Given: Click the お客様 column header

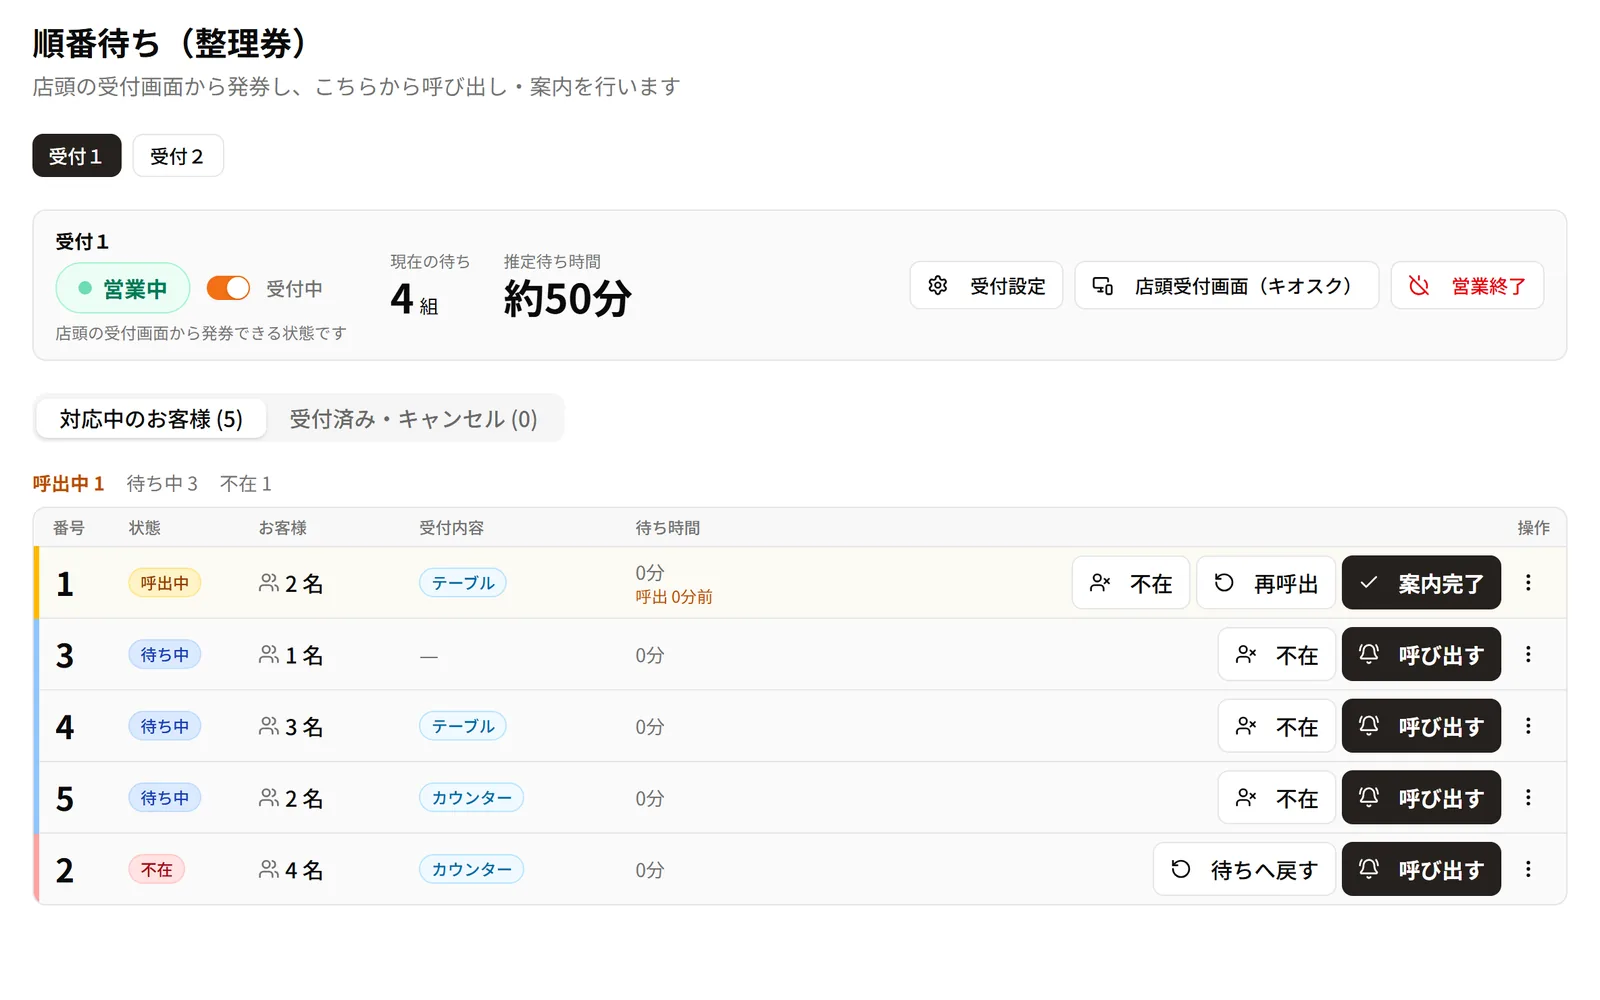Looking at the screenshot, I should tap(283, 528).
